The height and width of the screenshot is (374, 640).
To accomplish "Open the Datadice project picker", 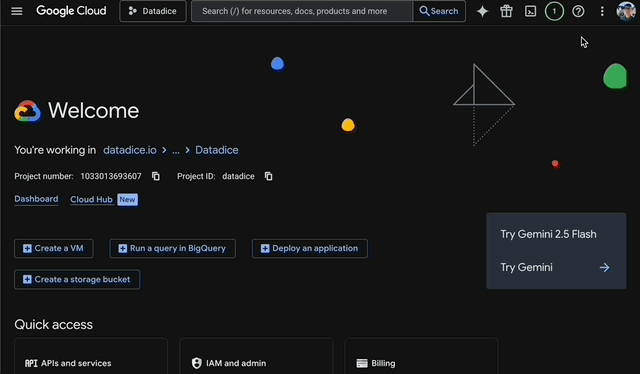I will [153, 11].
